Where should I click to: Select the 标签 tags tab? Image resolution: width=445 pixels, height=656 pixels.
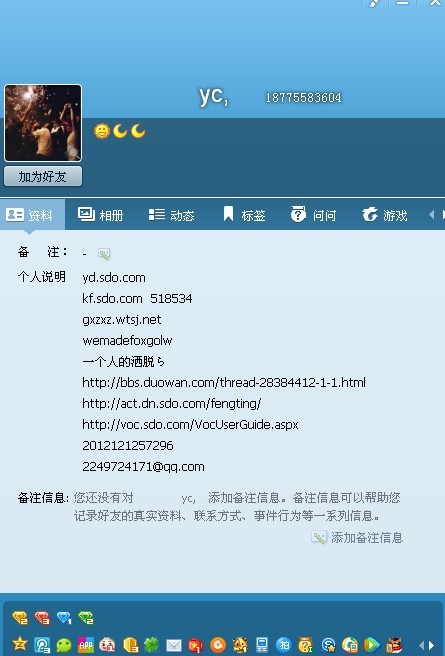[x=244, y=215]
